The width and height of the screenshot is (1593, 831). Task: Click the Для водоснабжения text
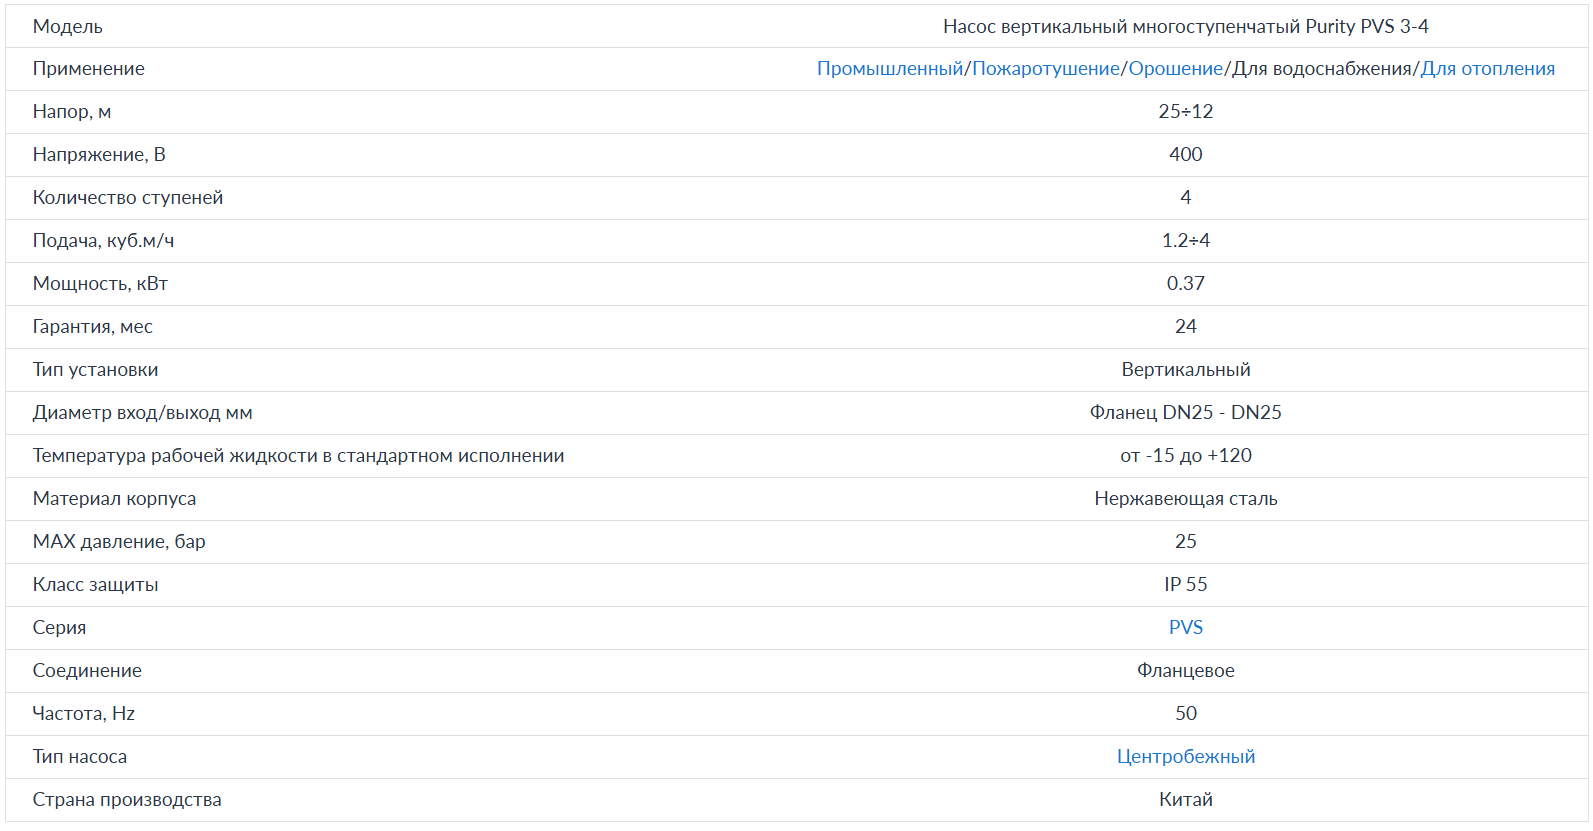click(1322, 68)
